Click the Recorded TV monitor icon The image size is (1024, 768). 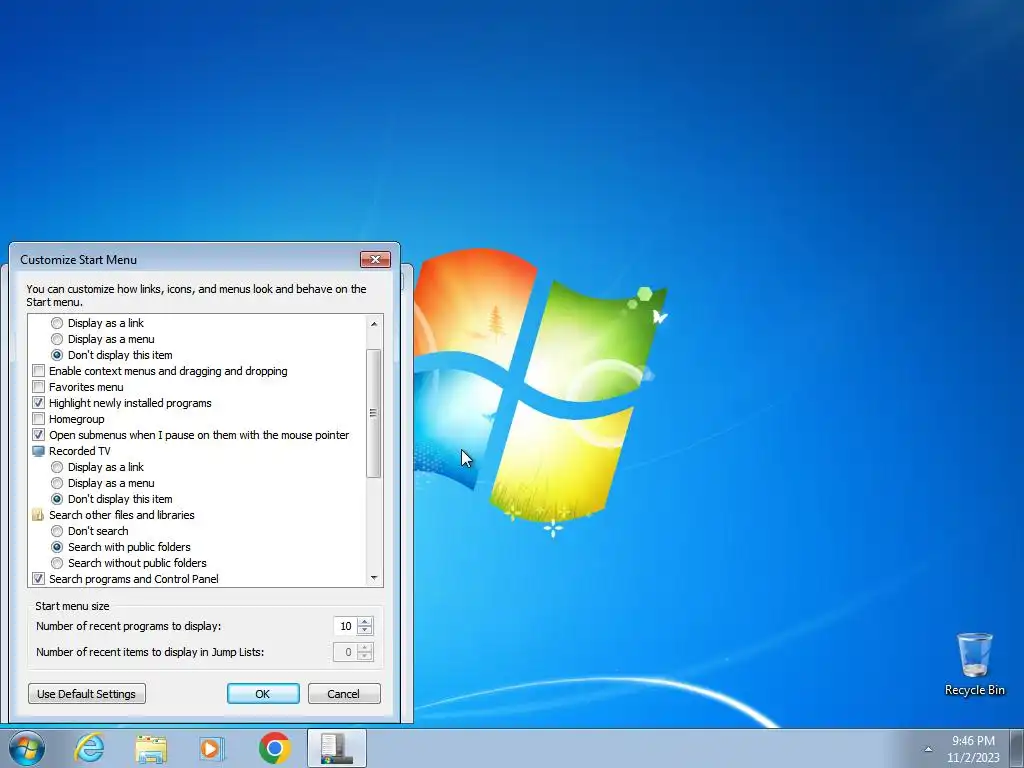[x=39, y=451]
